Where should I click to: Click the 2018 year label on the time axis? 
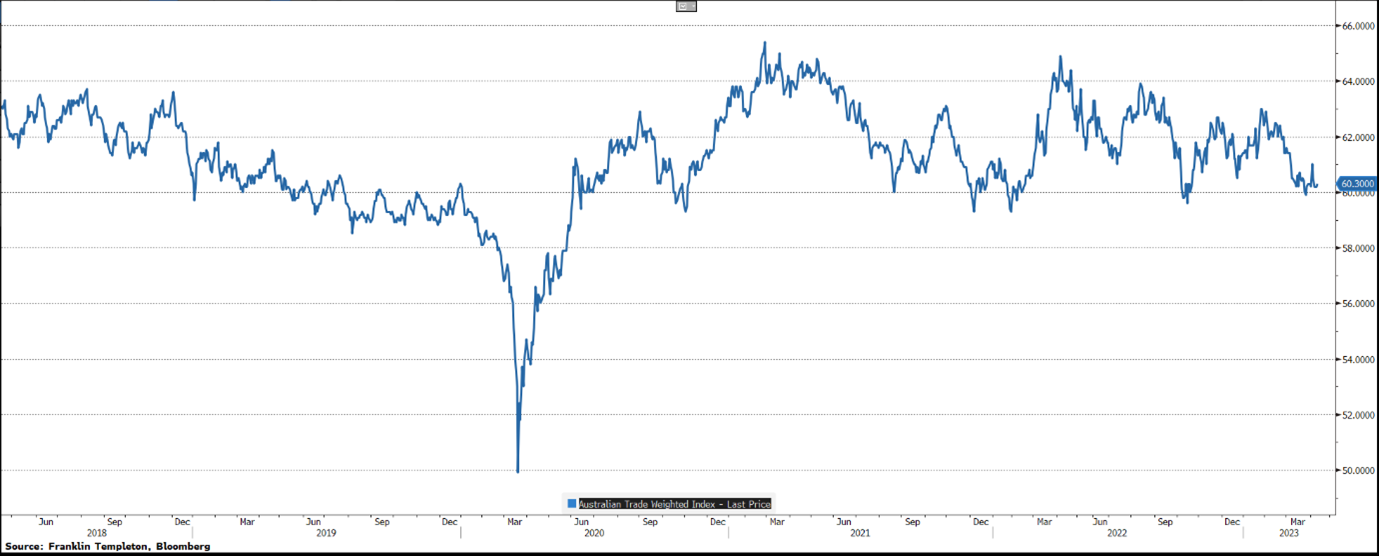tap(97, 534)
